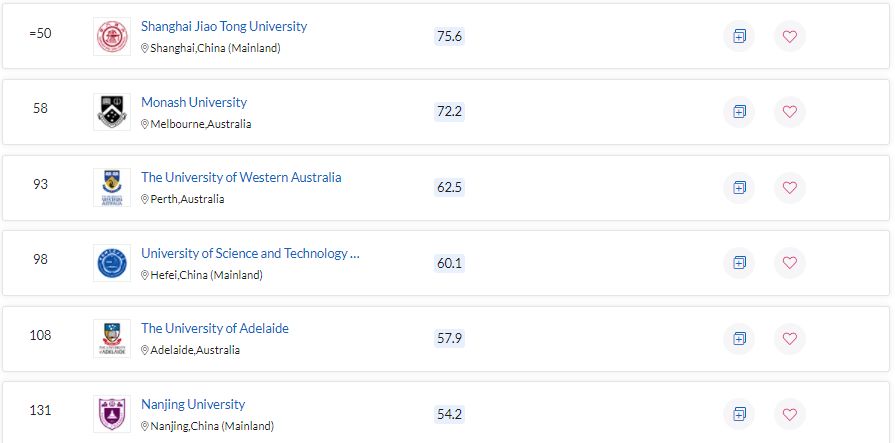Save University of Adelaide to favorites

(789, 339)
